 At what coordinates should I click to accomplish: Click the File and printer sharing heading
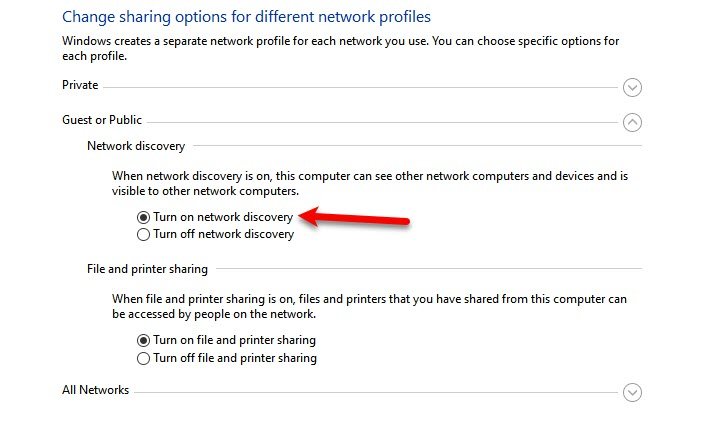point(148,269)
